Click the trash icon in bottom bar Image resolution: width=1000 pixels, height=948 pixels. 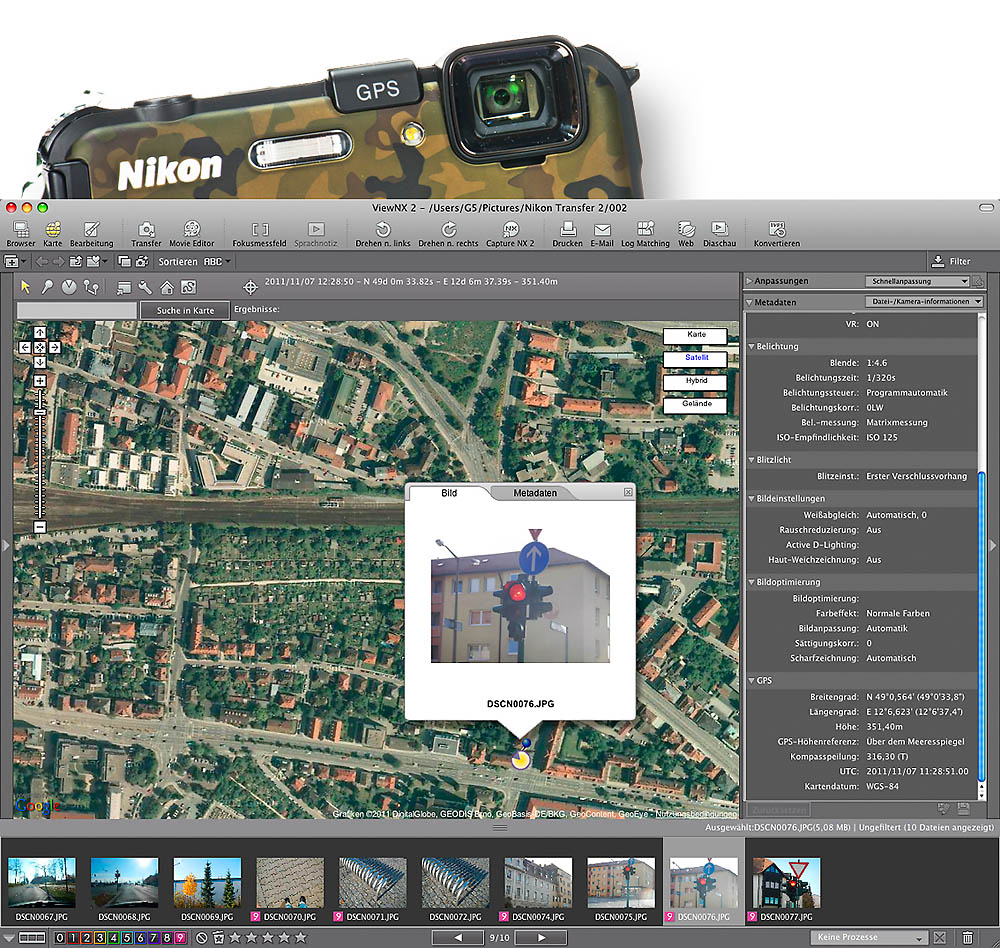tap(968, 937)
